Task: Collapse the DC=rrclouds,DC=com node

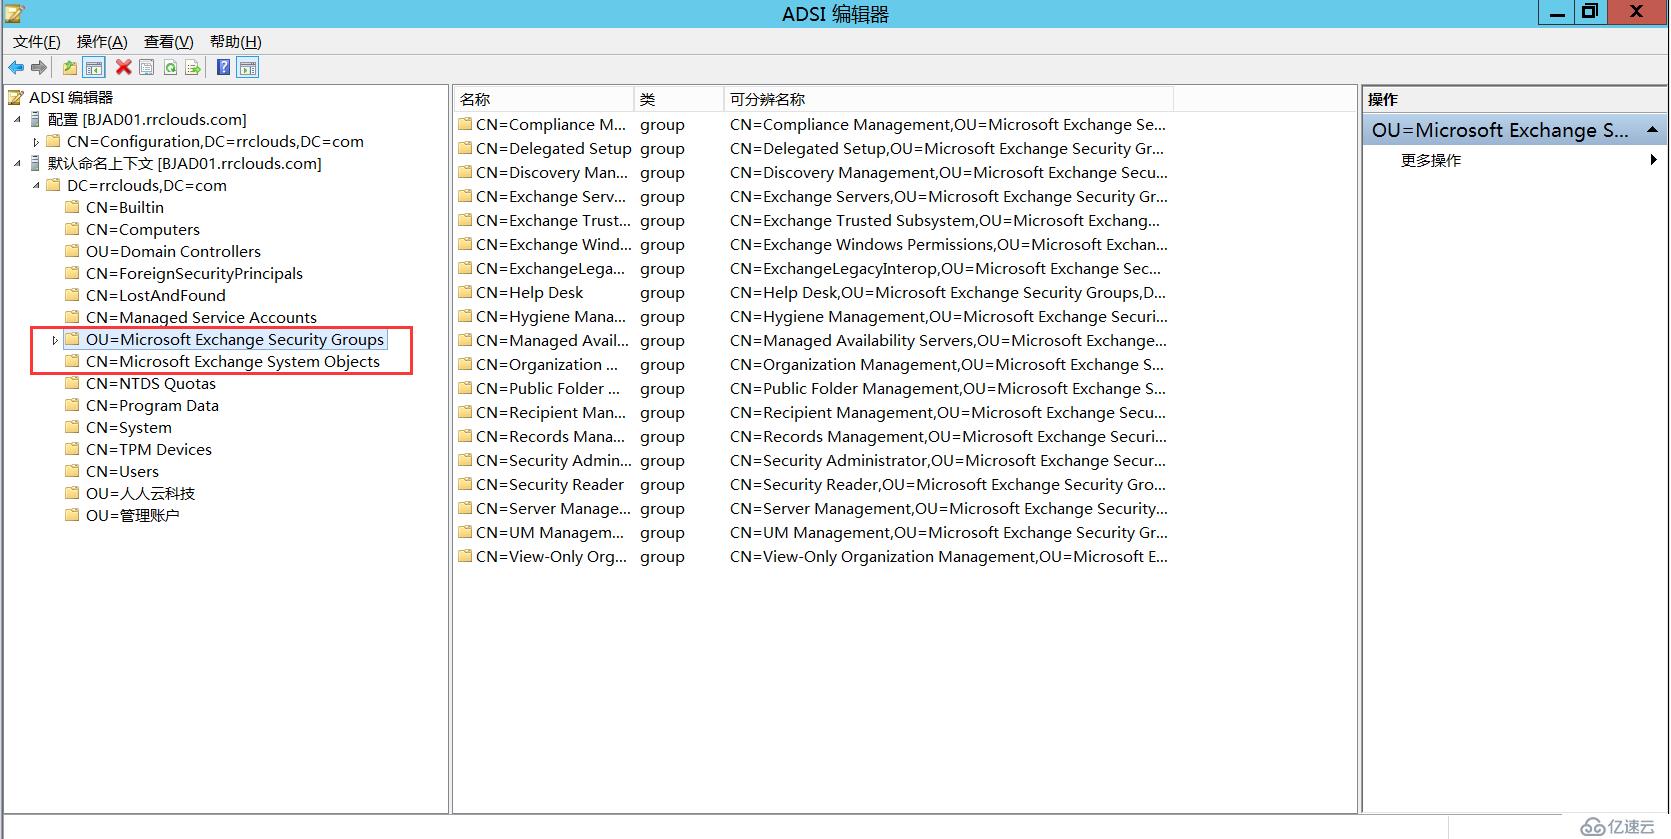Action: pyautogui.click(x=36, y=185)
